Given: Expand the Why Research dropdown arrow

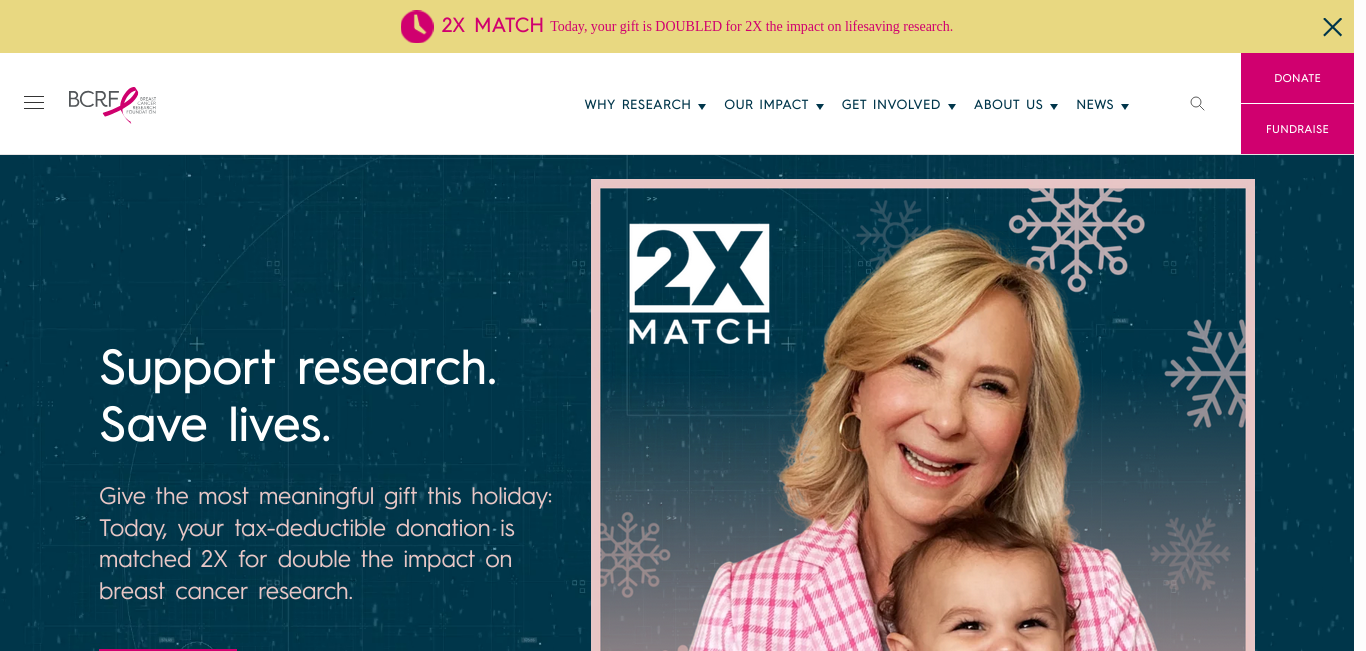Looking at the screenshot, I should click(702, 106).
